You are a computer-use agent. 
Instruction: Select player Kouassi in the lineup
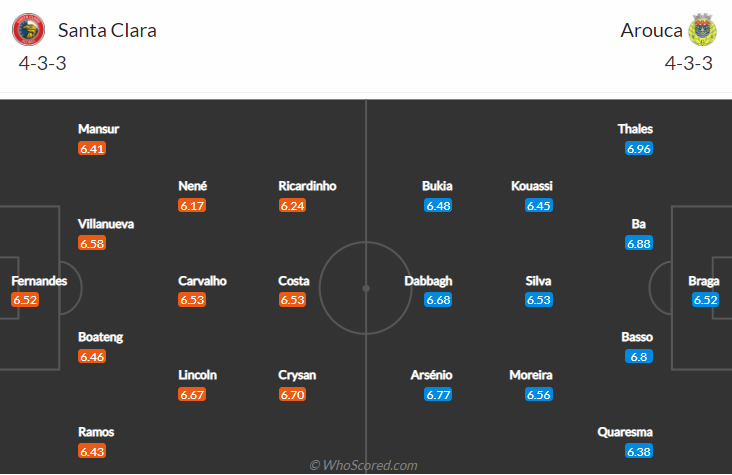pos(531,186)
